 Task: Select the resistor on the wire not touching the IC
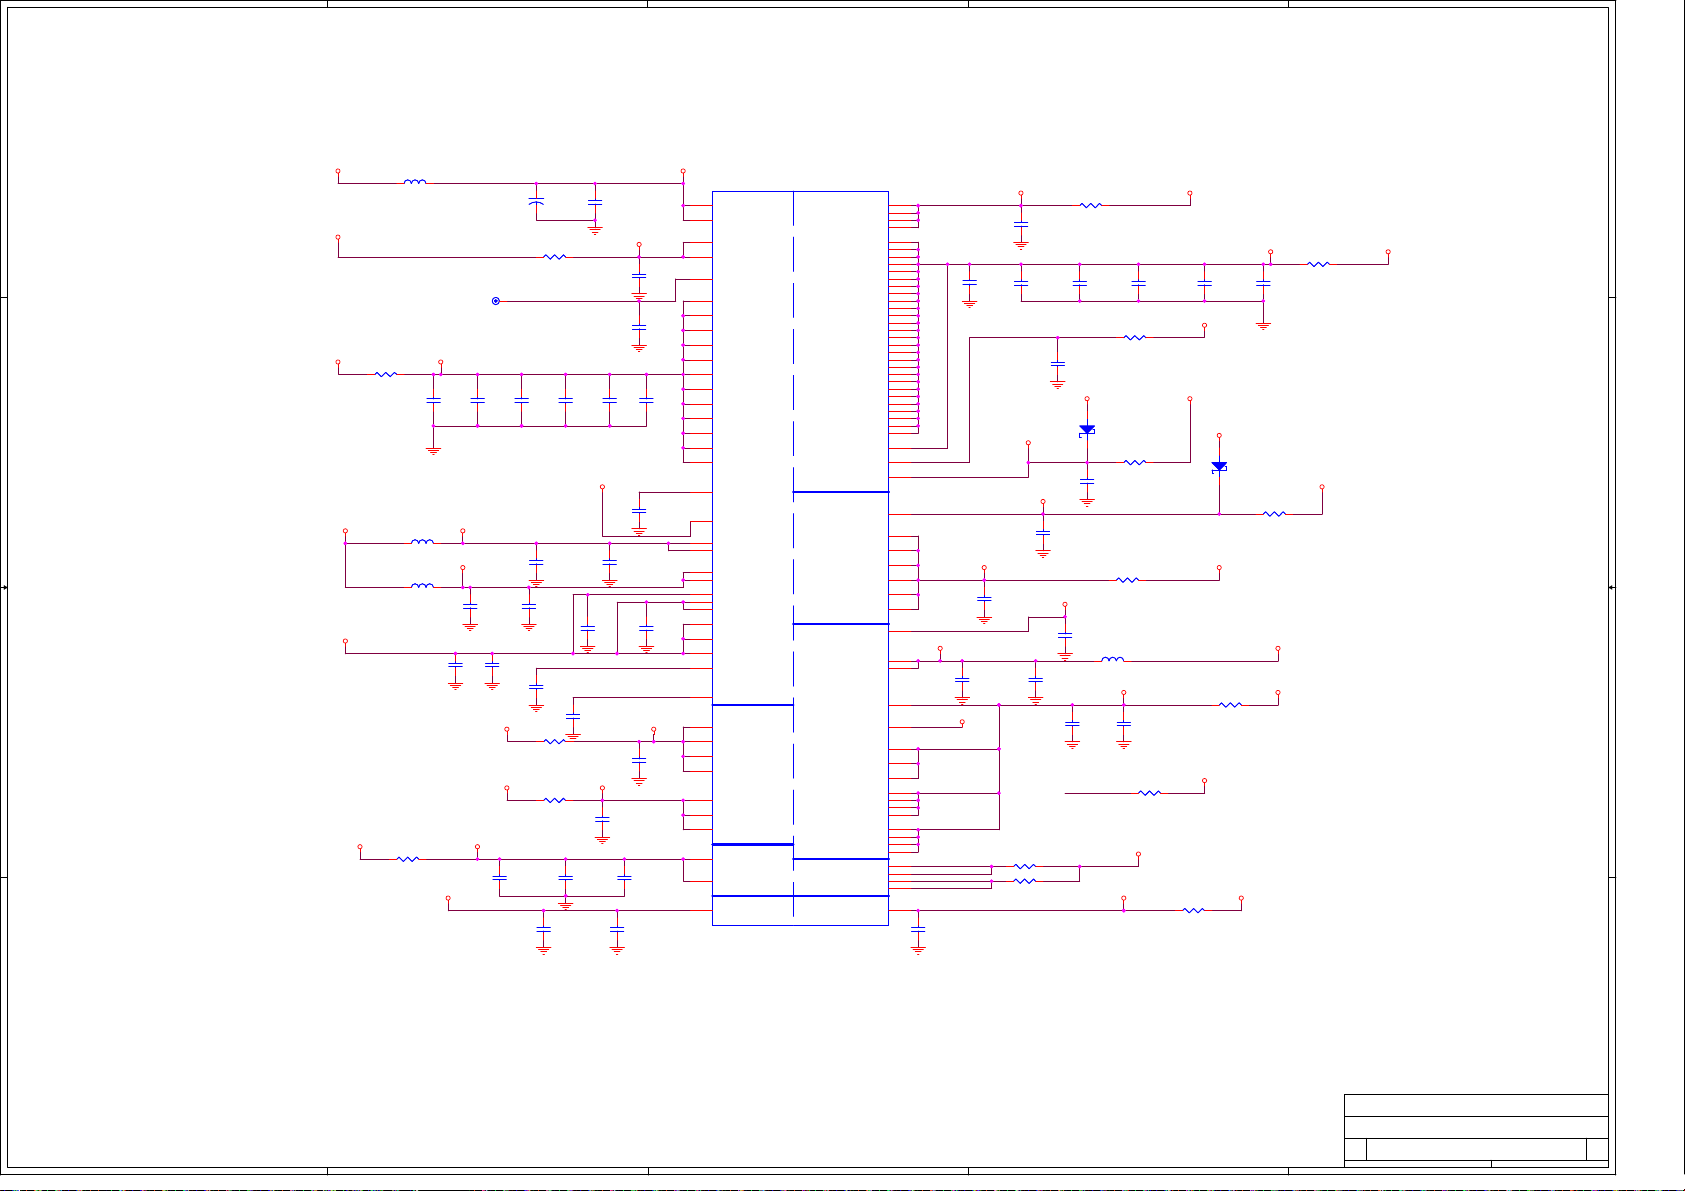(1150, 793)
